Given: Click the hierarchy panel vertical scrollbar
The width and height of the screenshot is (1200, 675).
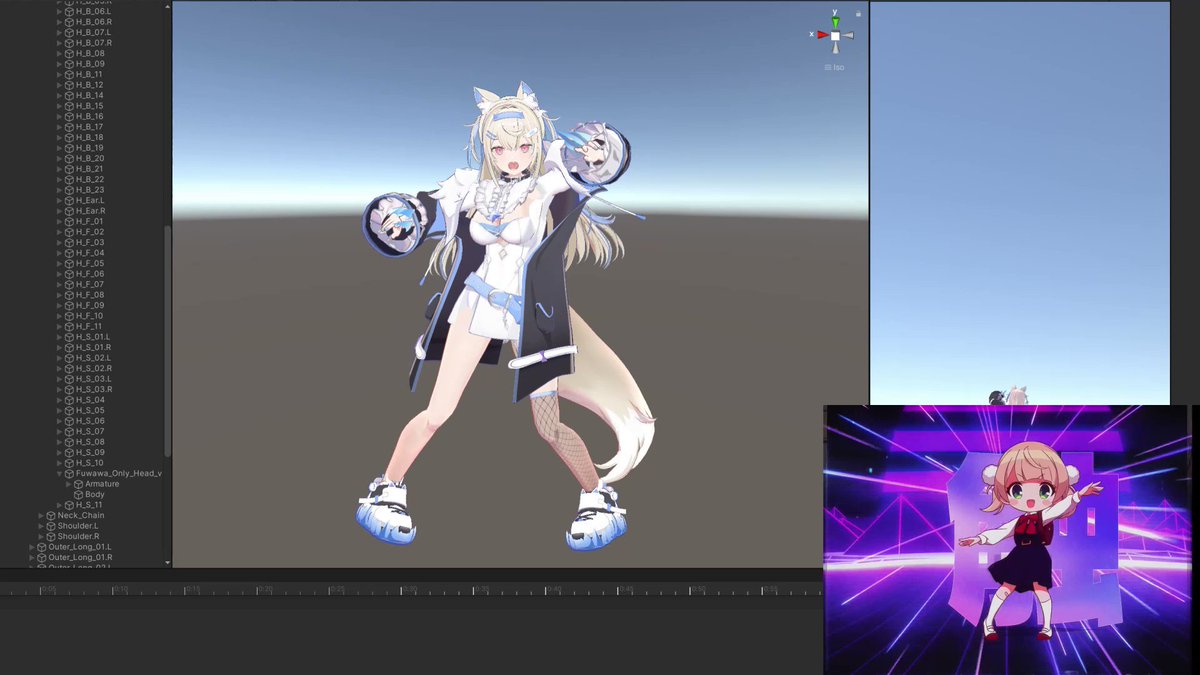Looking at the screenshot, I should point(168,340).
